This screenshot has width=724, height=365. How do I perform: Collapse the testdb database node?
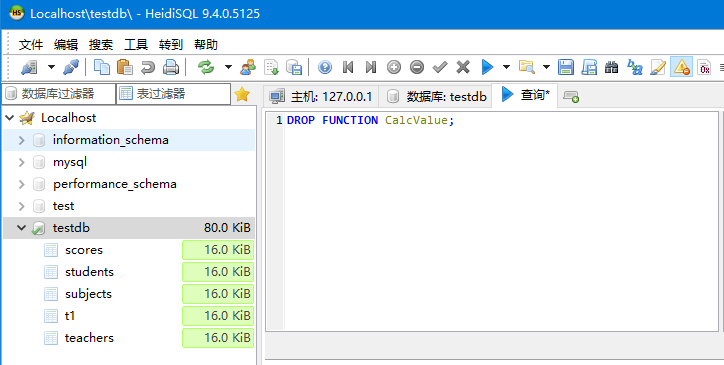tap(21, 228)
